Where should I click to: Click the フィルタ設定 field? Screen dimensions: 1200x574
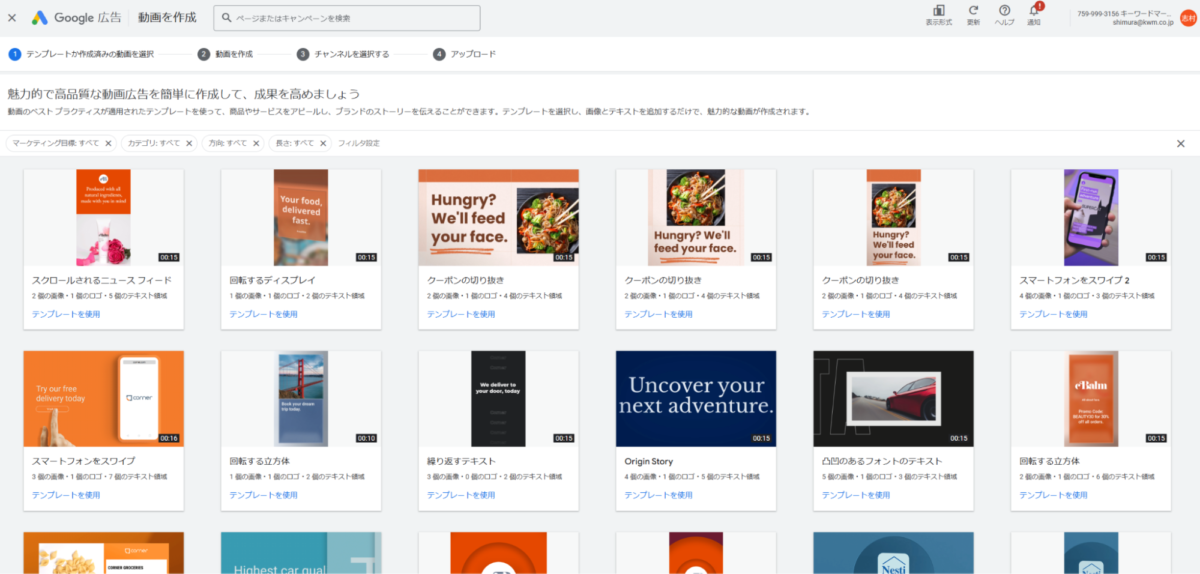[359, 143]
